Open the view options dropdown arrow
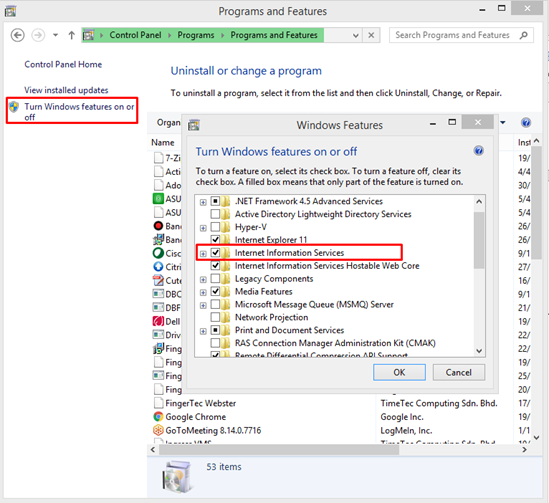 pos(503,123)
